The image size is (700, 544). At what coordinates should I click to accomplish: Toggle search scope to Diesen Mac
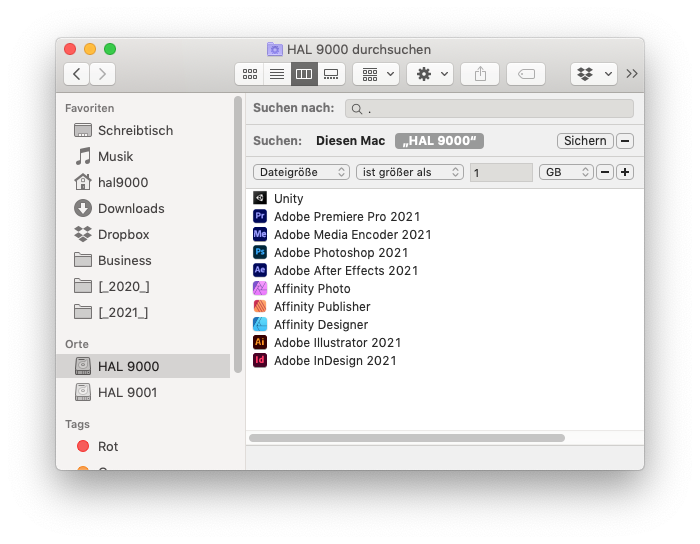pos(350,141)
